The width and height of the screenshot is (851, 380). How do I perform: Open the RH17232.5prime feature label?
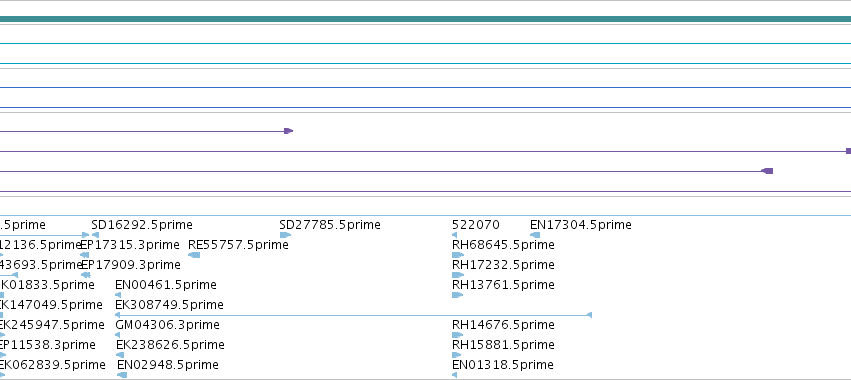pyautogui.click(x=503, y=265)
